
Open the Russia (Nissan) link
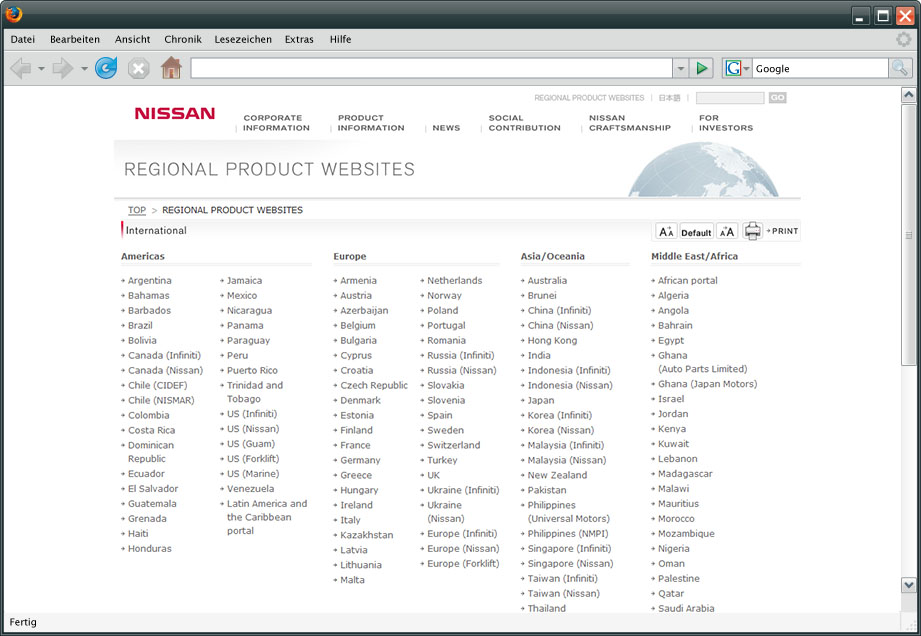click(x=462, y=370)
